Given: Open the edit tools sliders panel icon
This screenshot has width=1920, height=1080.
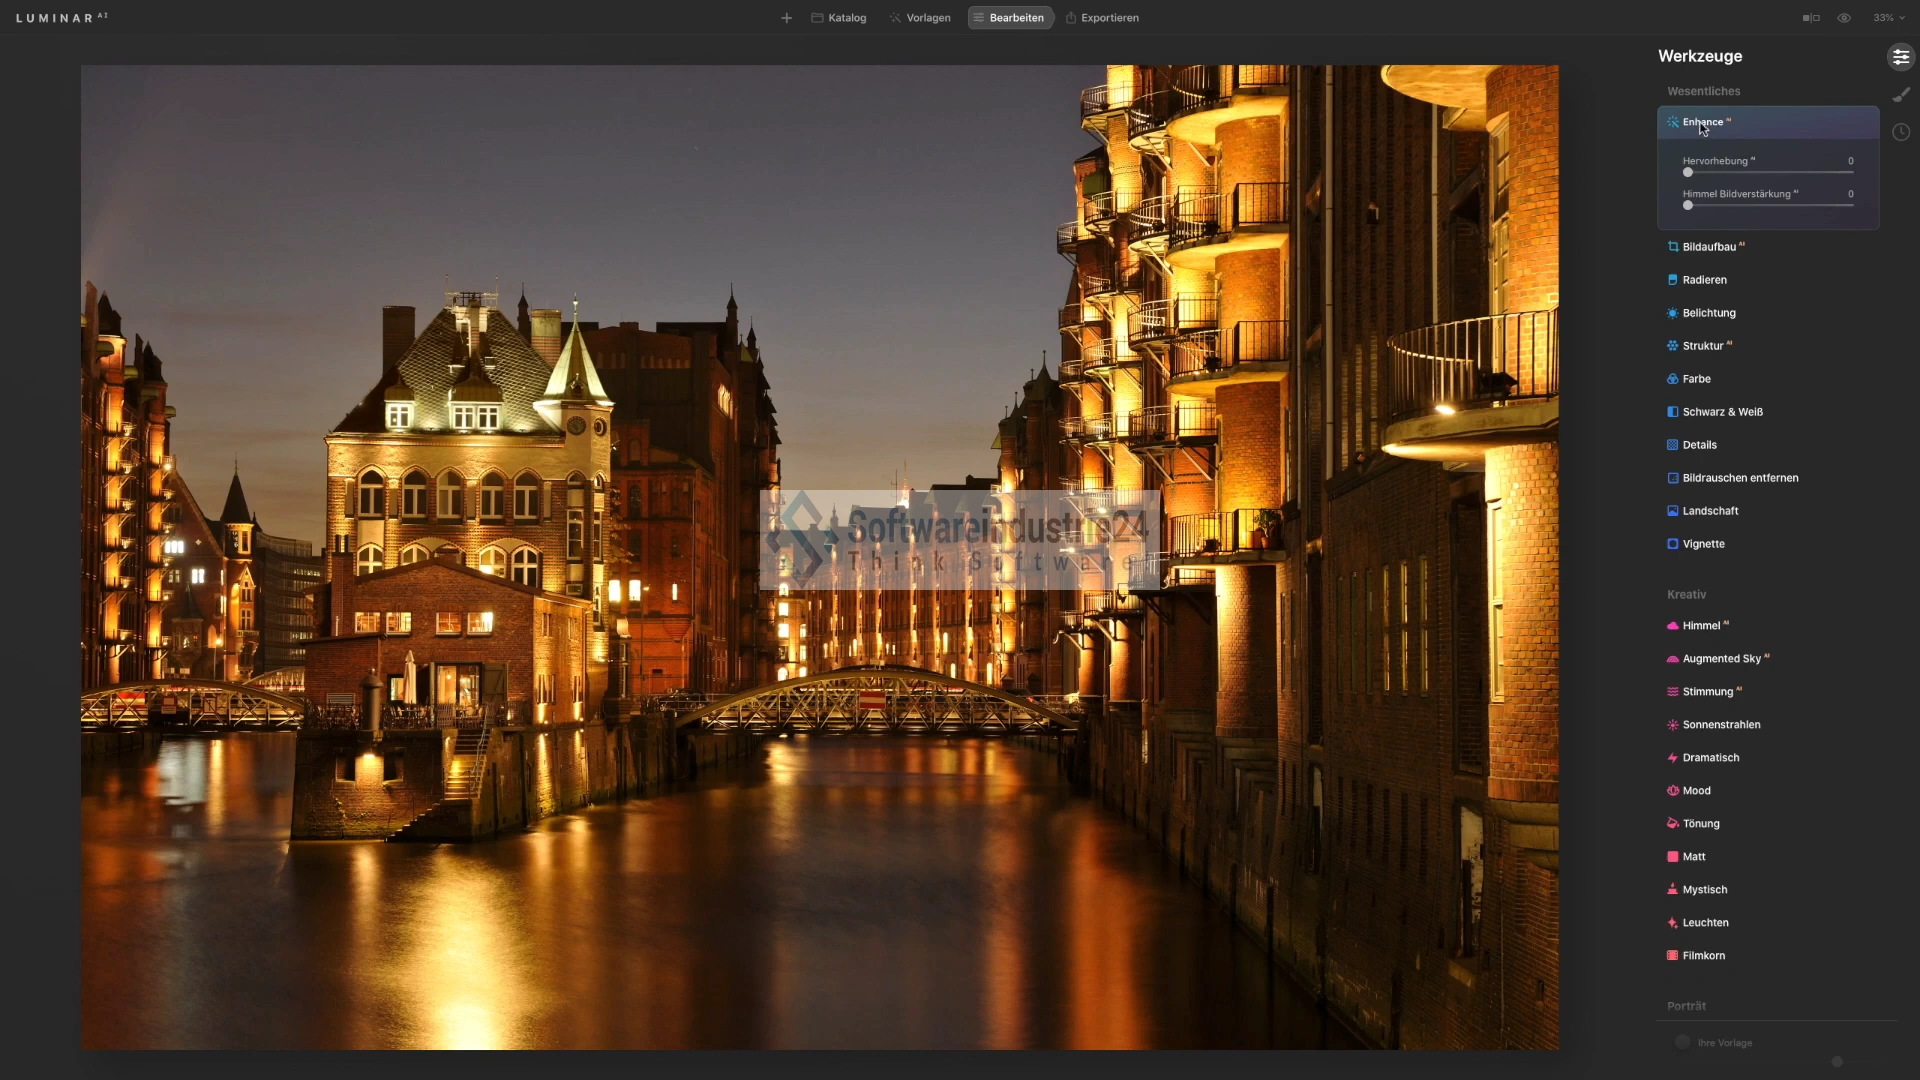Looking at the screenshot, I should pos(1900,57).
